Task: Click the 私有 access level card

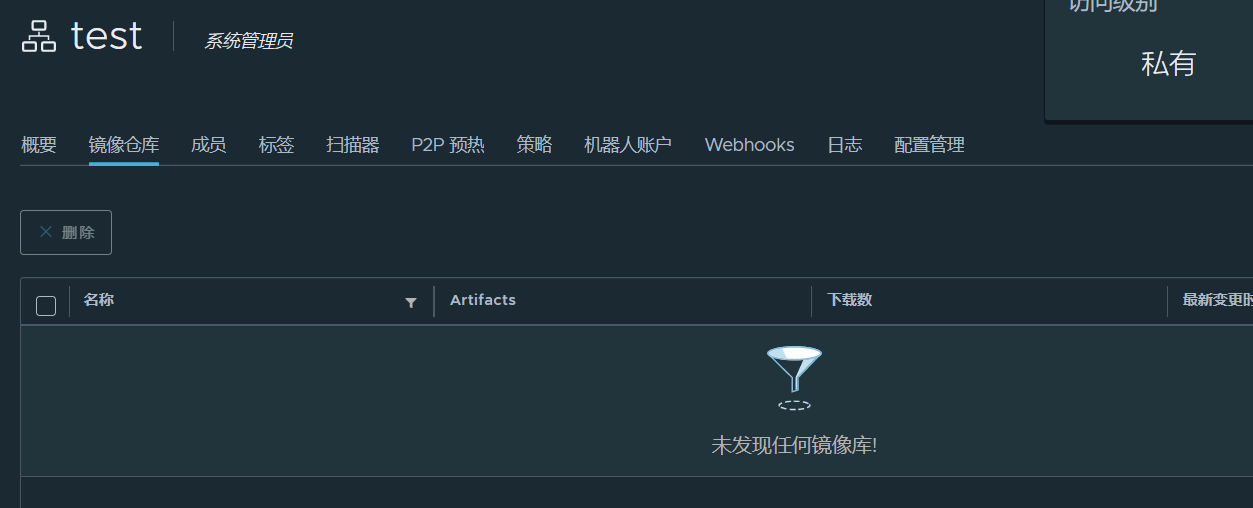Action: 1168,64
